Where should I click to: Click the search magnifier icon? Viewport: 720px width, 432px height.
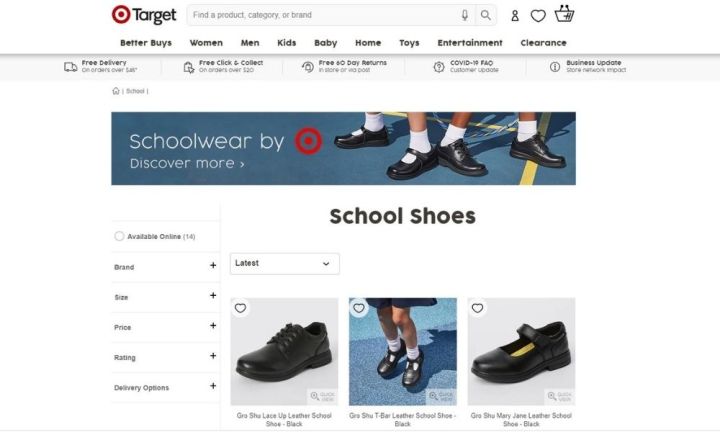pos(485,15)
